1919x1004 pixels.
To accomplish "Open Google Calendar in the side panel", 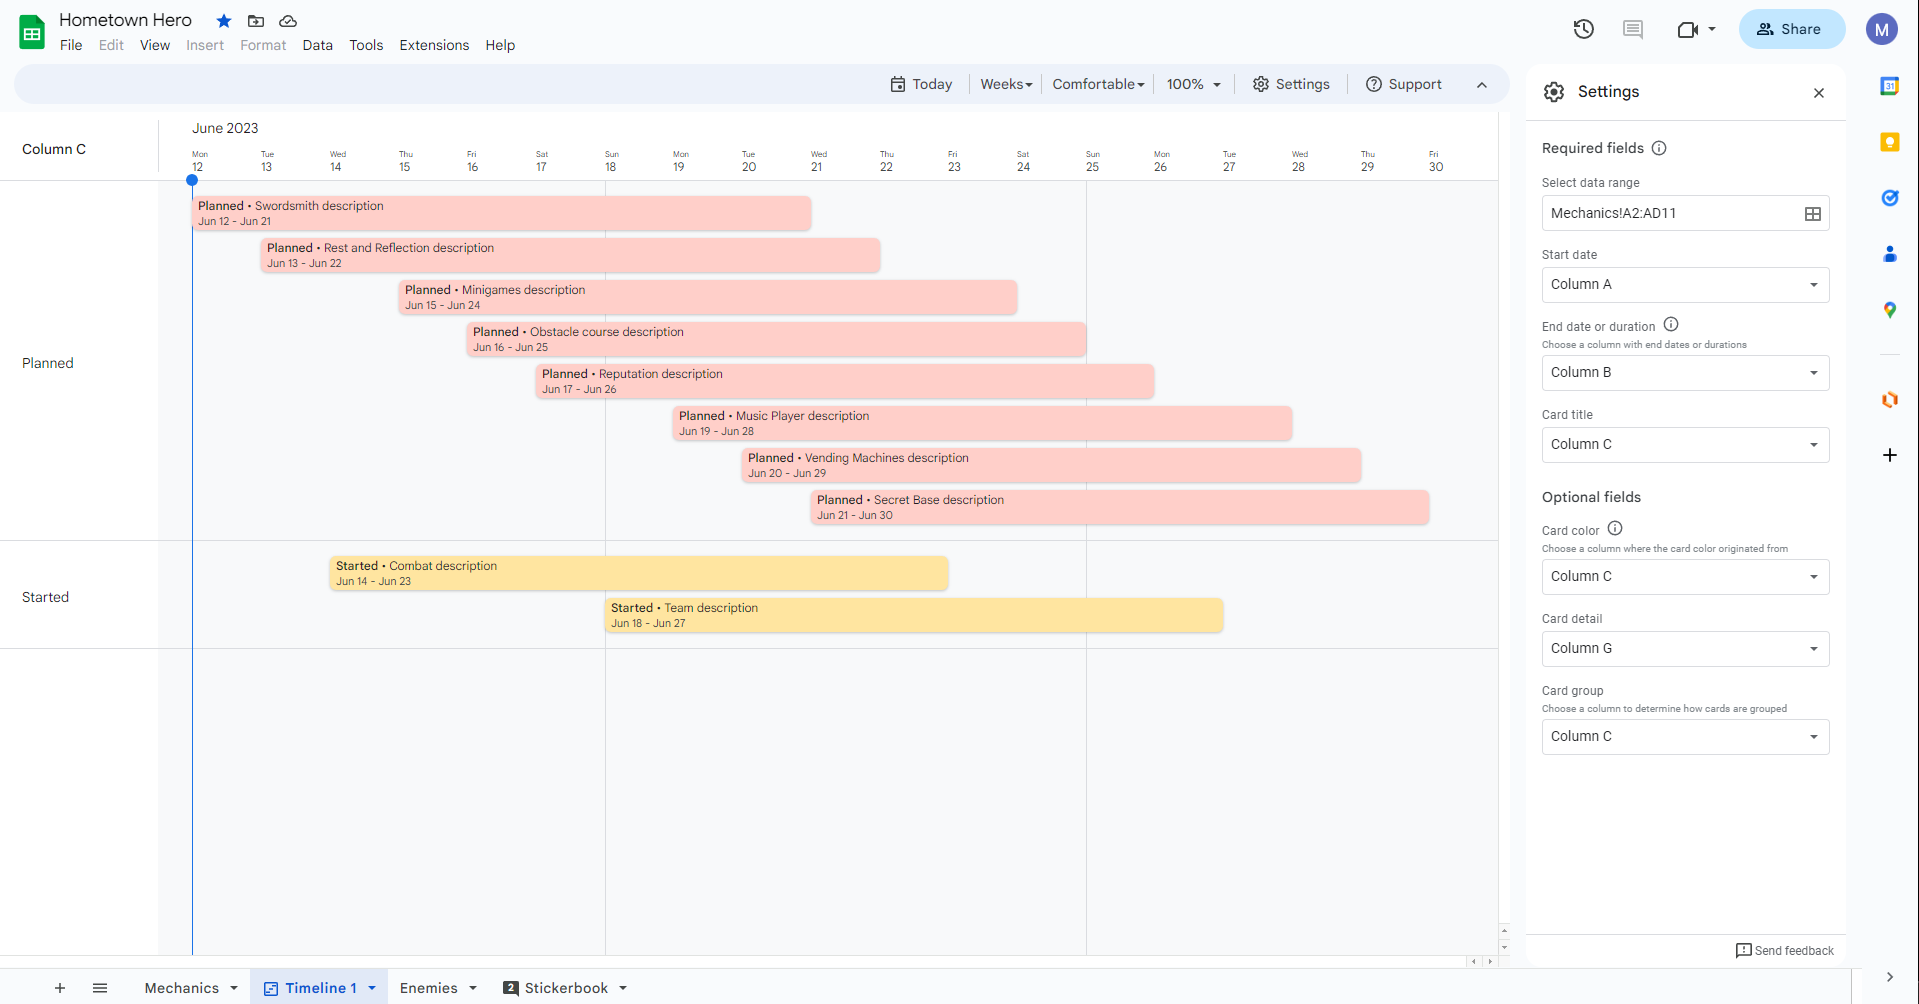I will coord(1889,86).
